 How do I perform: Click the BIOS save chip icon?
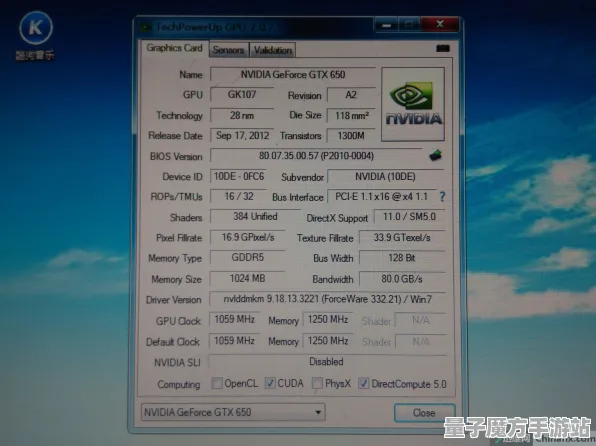click(x=436, y=156)
